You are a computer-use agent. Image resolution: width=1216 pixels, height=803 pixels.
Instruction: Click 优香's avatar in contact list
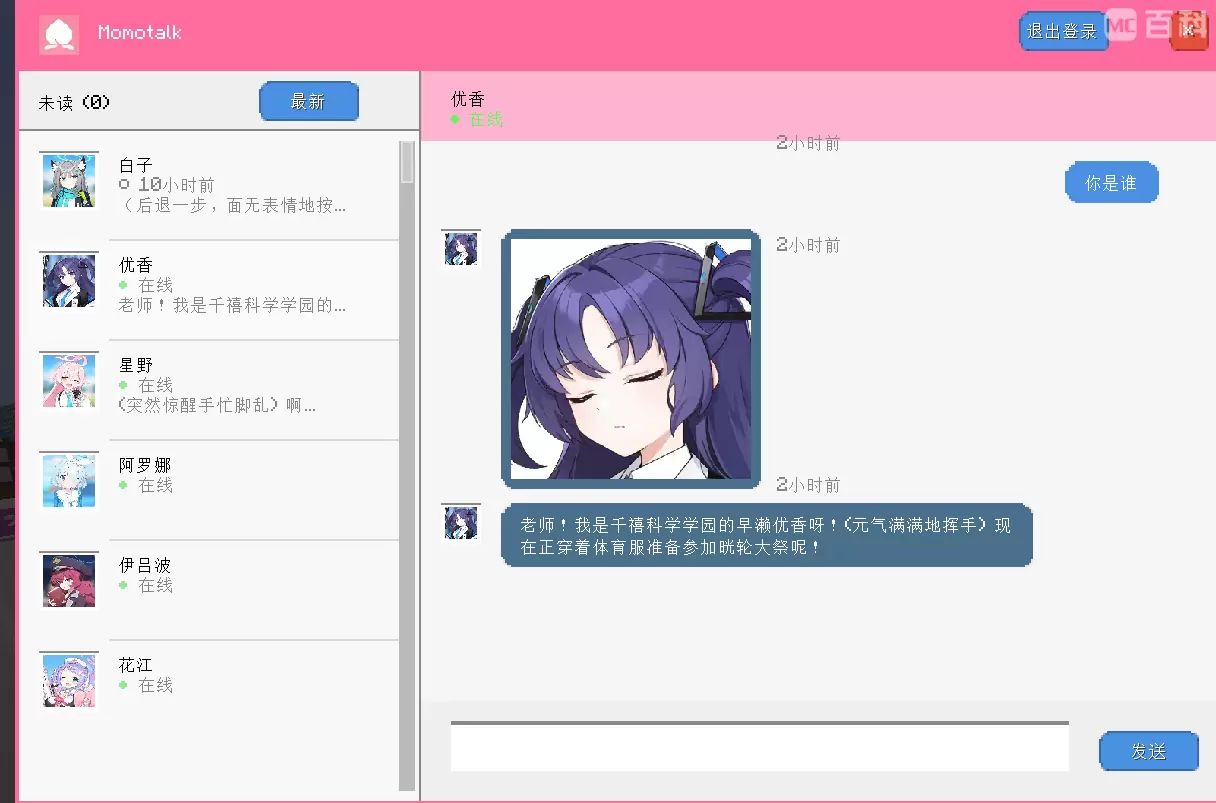(69, 281)
